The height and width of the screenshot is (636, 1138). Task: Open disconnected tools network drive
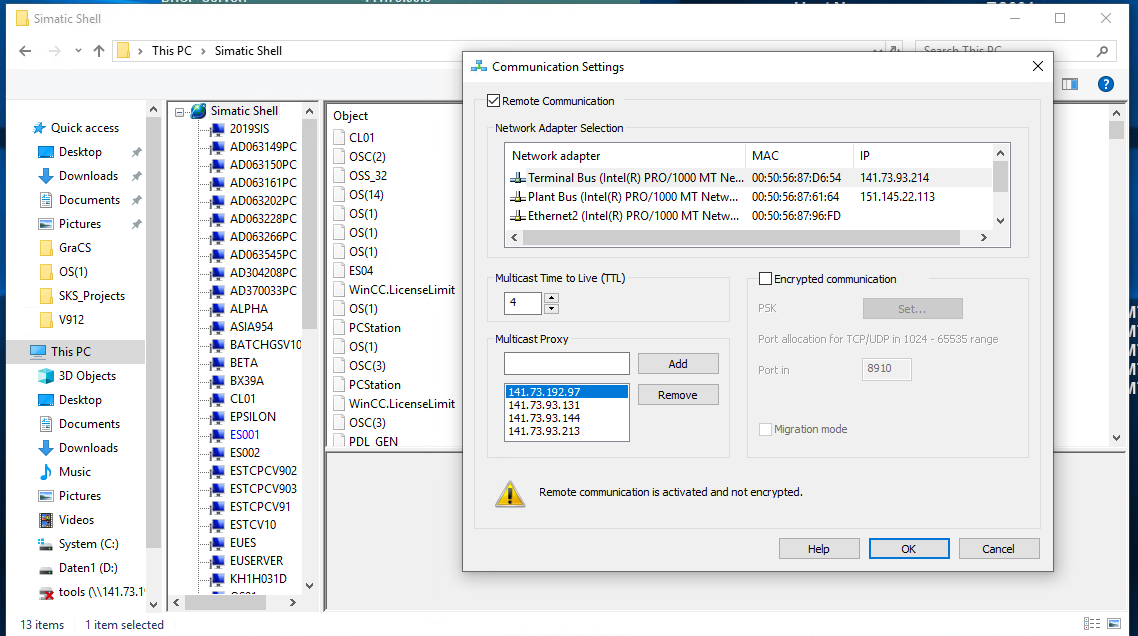[x=101, y=592]
